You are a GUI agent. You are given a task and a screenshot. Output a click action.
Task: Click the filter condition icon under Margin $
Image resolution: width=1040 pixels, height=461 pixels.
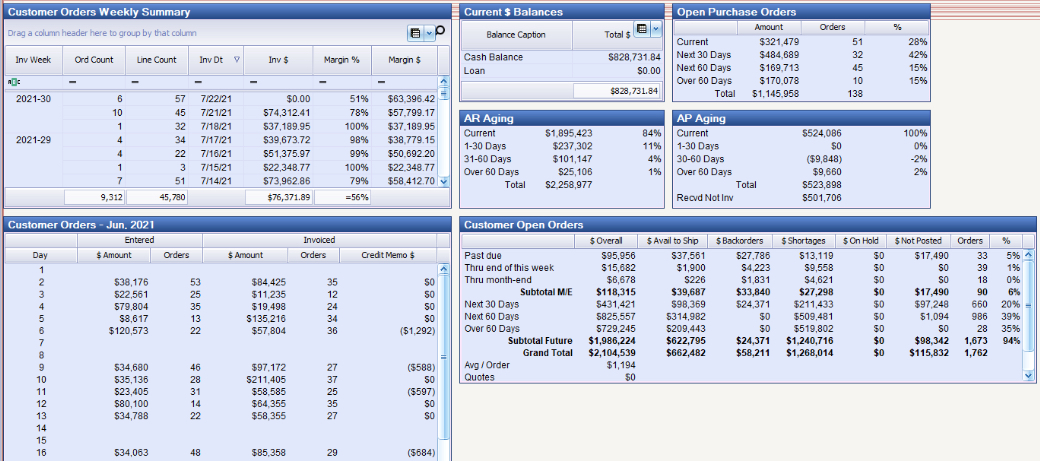379,81
